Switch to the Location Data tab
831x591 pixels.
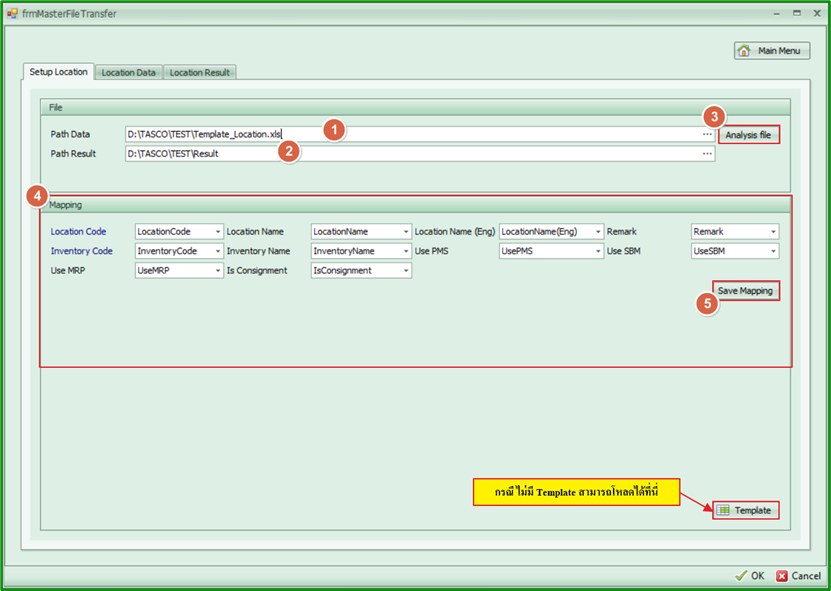point(128,72)
